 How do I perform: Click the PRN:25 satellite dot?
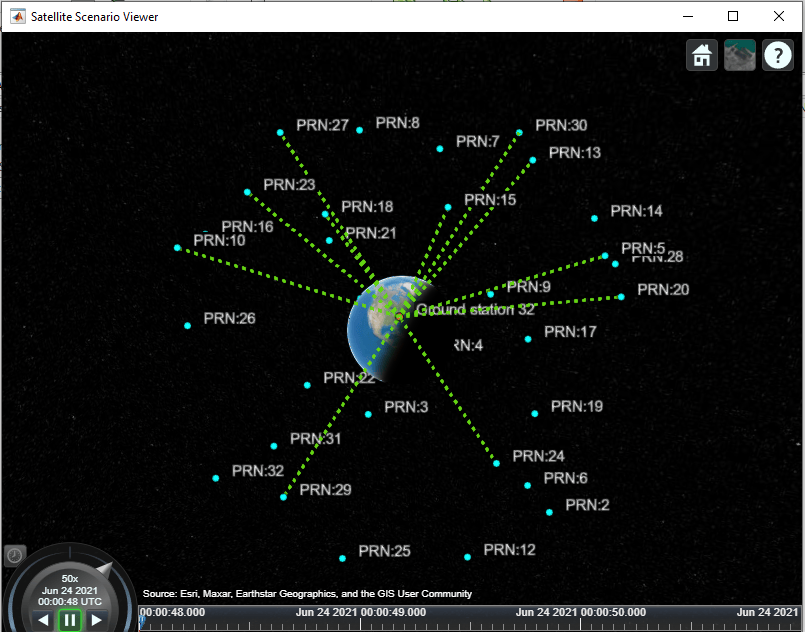click(x=342, y=558)
